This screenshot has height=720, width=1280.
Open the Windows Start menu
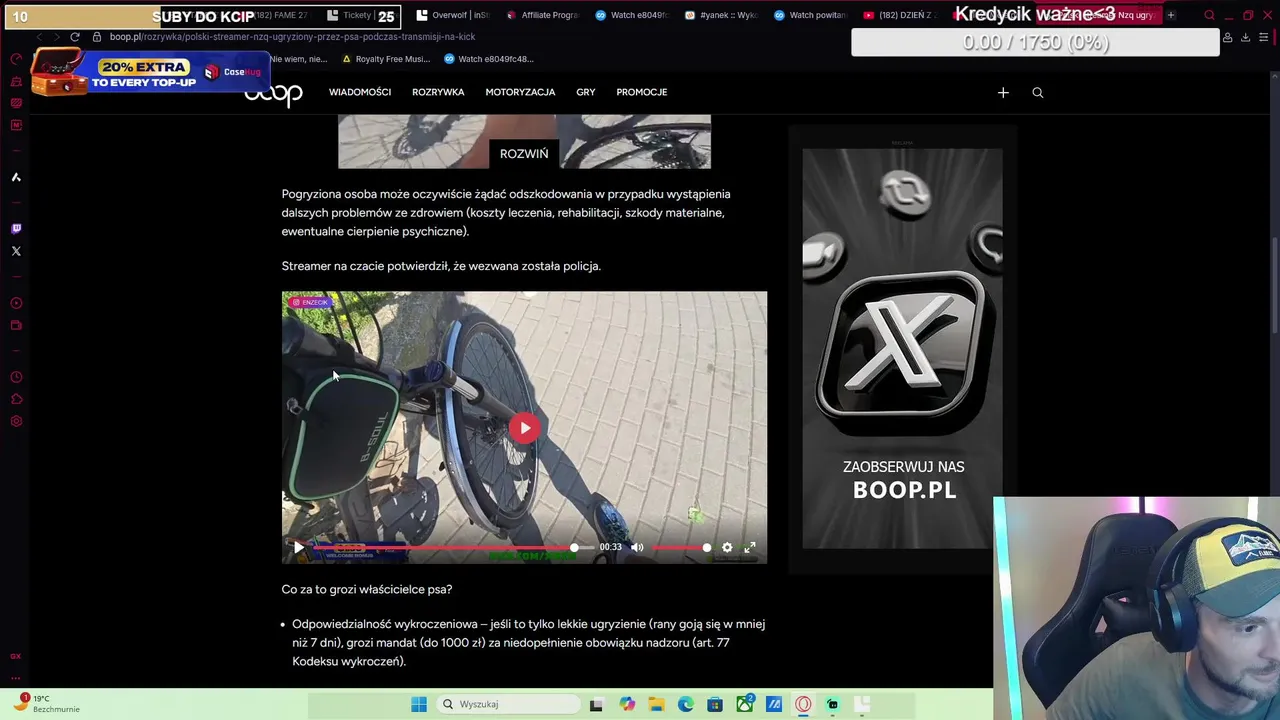[419, 704]
